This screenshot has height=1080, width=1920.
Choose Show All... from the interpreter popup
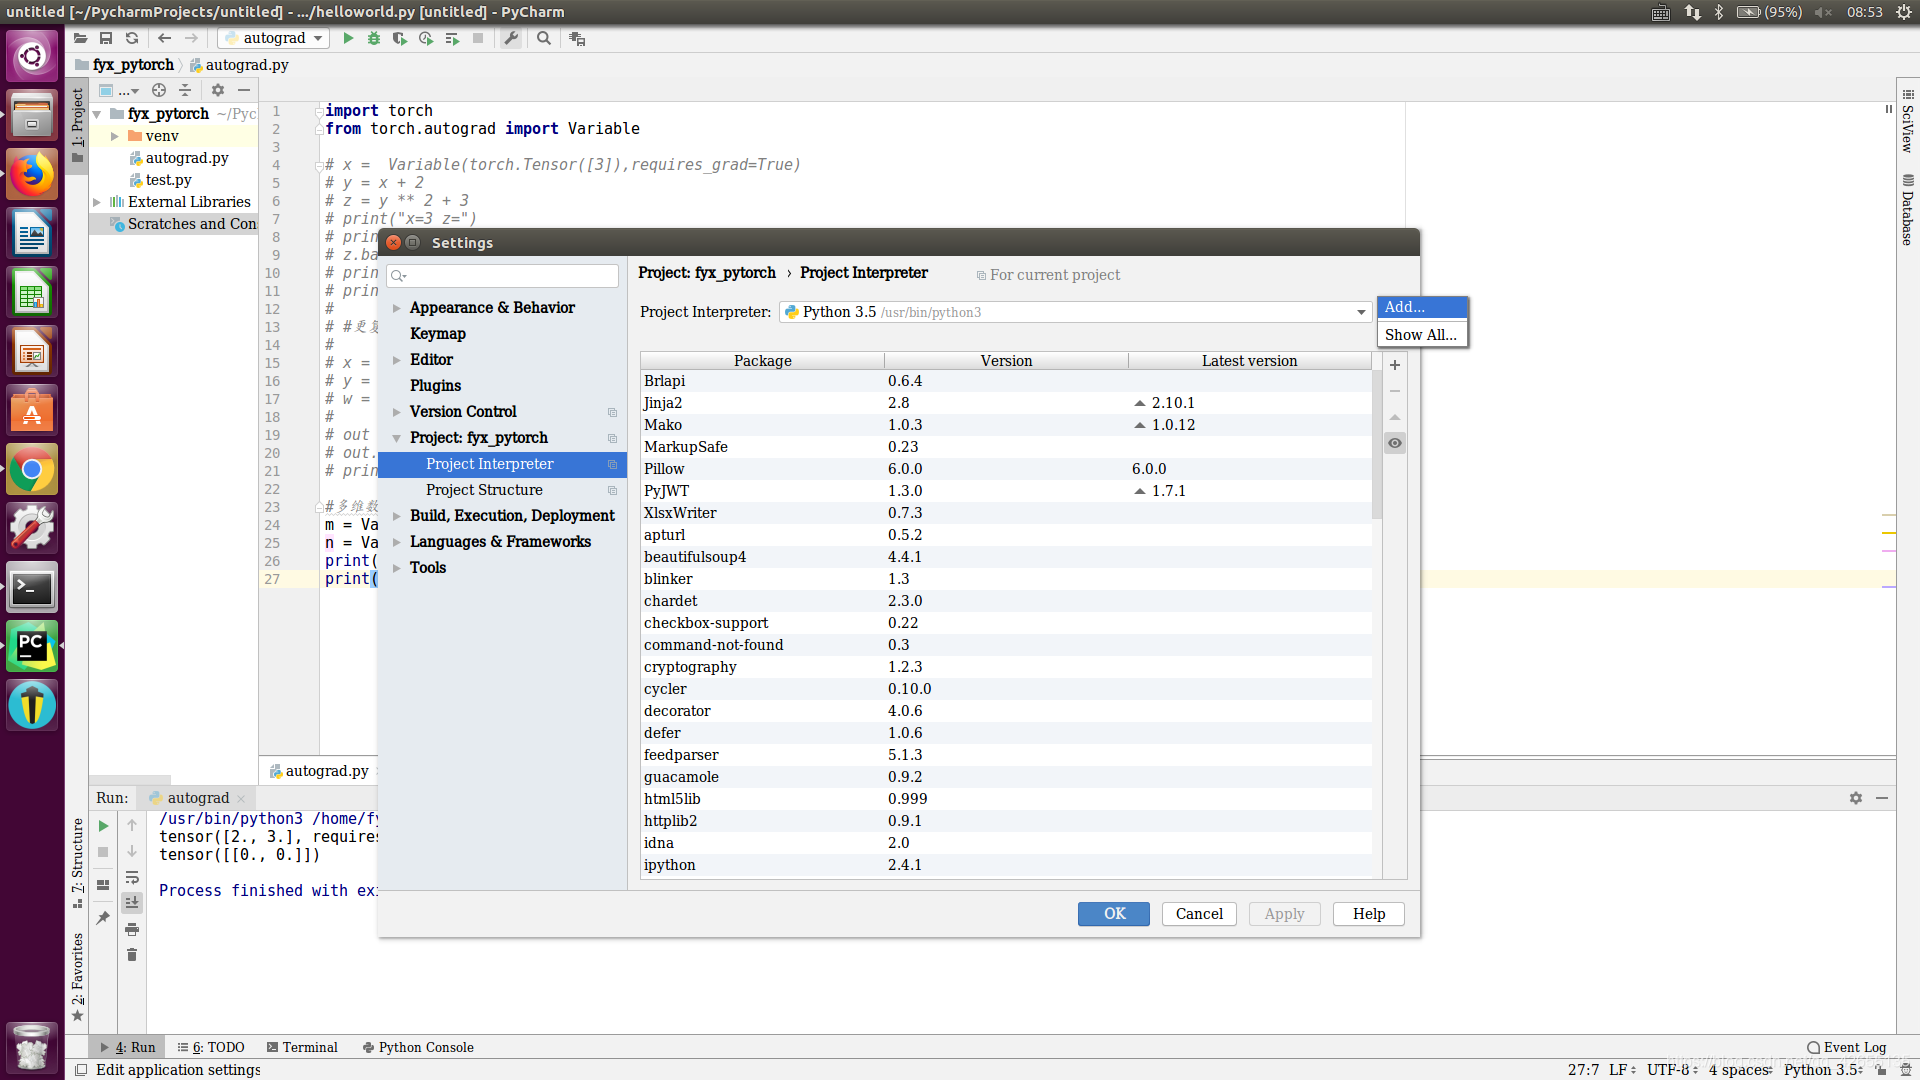[x=1422, y=335]
